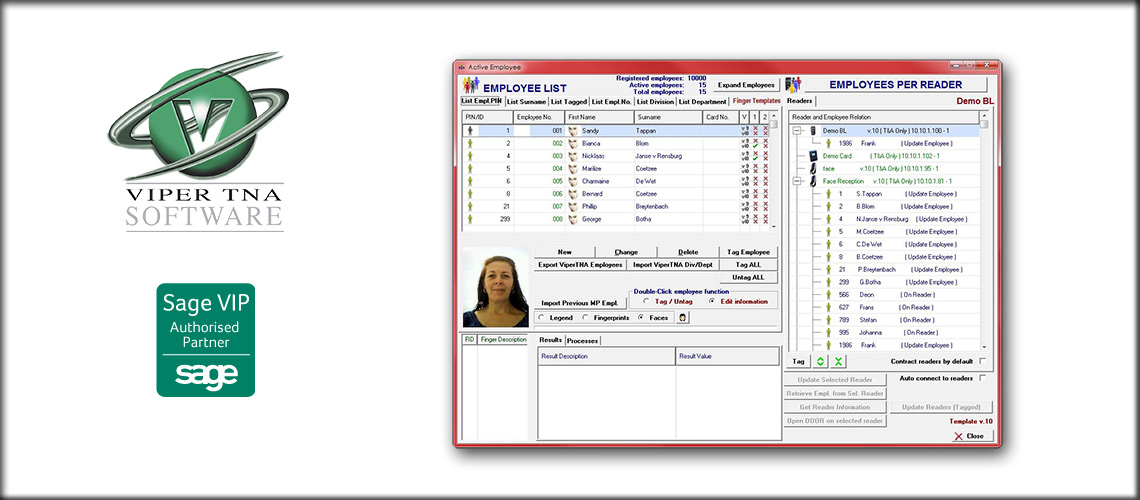Click the green up-down arrows button beside Tag

pos(820,361)
